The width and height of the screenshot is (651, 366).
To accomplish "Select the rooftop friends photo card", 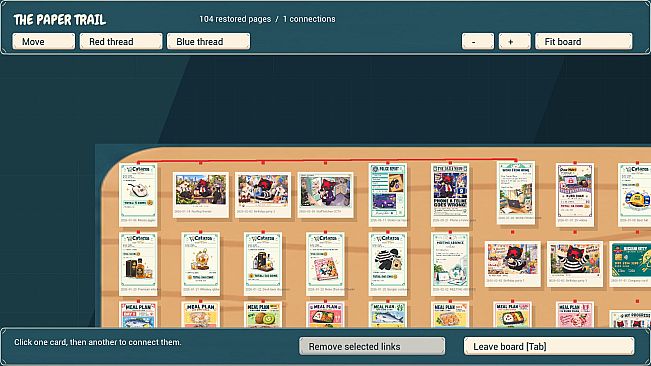I will [201, 195].
